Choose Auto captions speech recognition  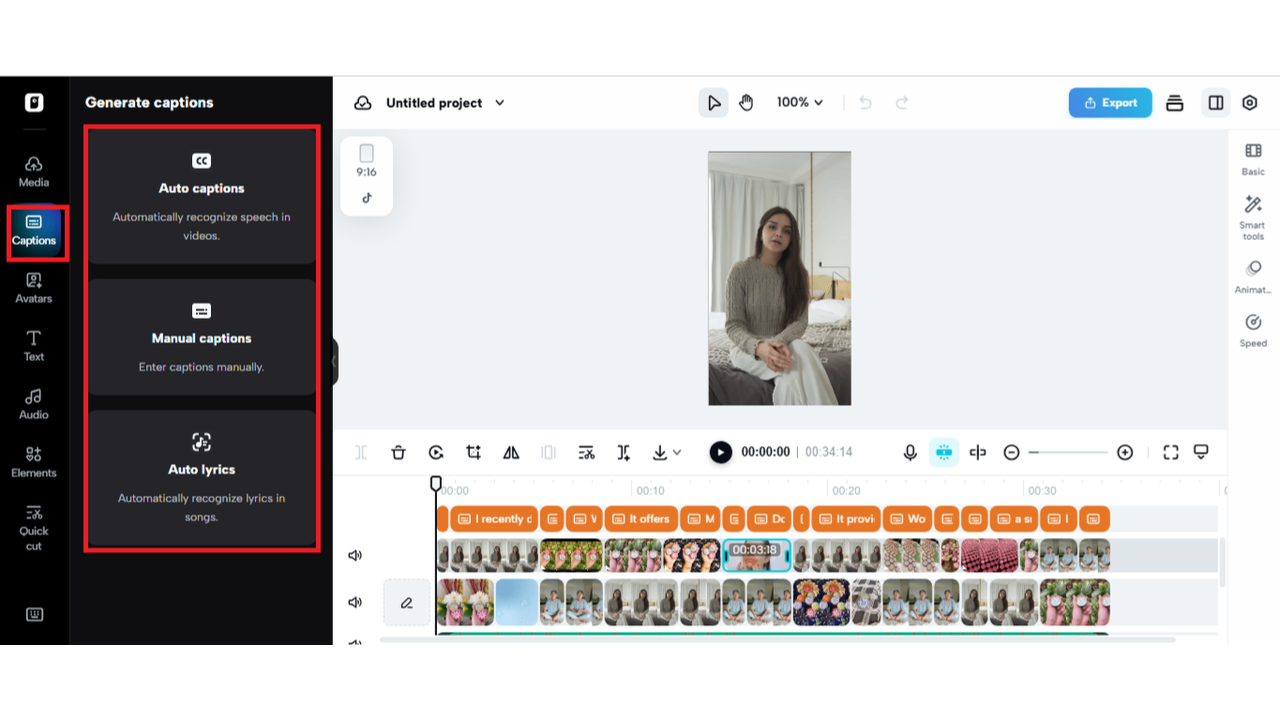pyautogui.click(x=202, y=197)
